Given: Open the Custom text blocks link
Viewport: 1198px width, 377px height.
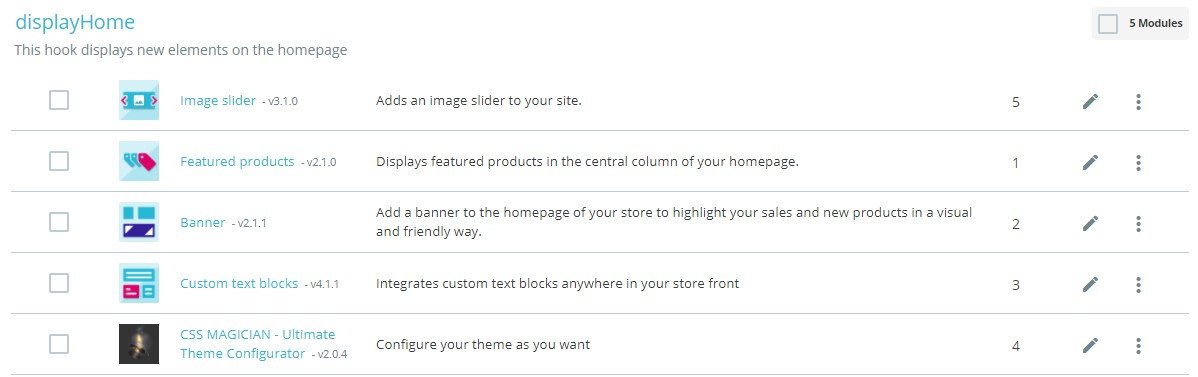Looking at the screenshot, I should point(239,284).
